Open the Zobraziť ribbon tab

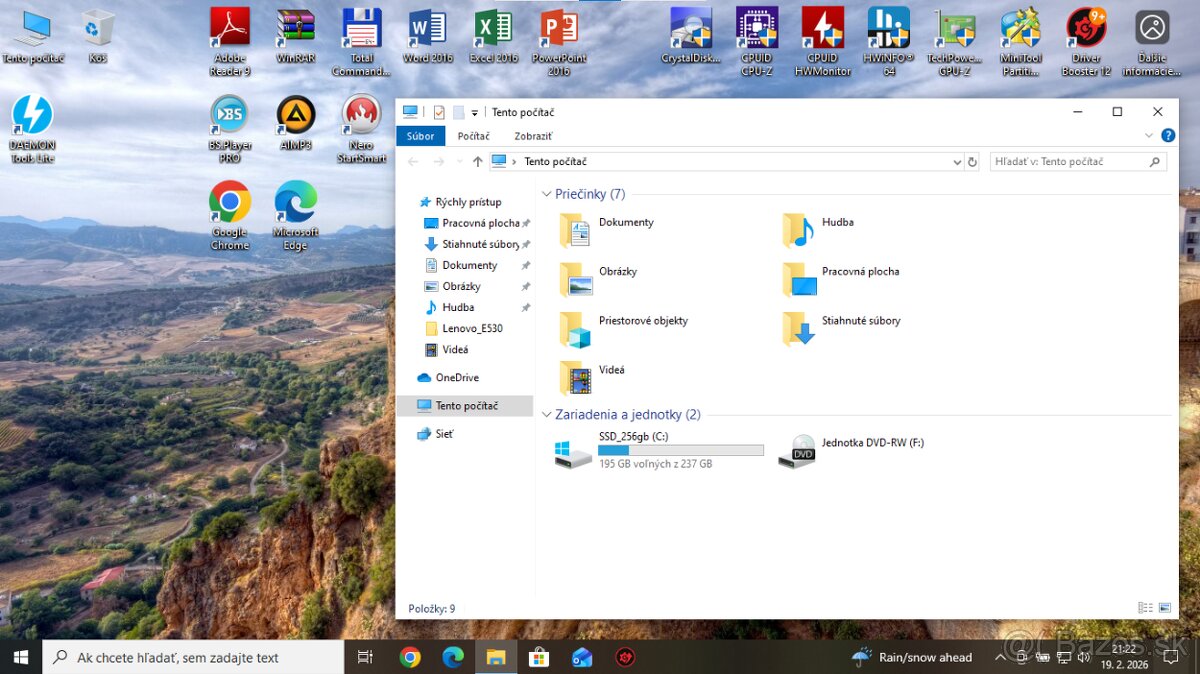[x=532, y=135]
